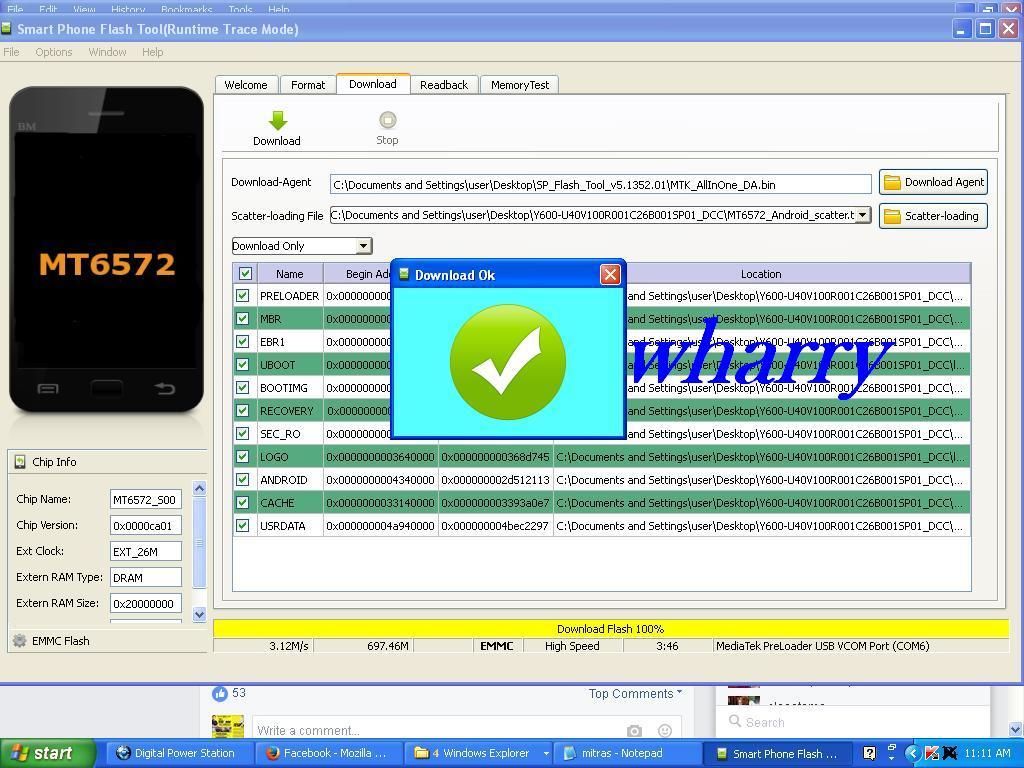1024x768 pixels.
Task: Expand the Scatter-loading File dropdown
Action: tap(862, 215)
